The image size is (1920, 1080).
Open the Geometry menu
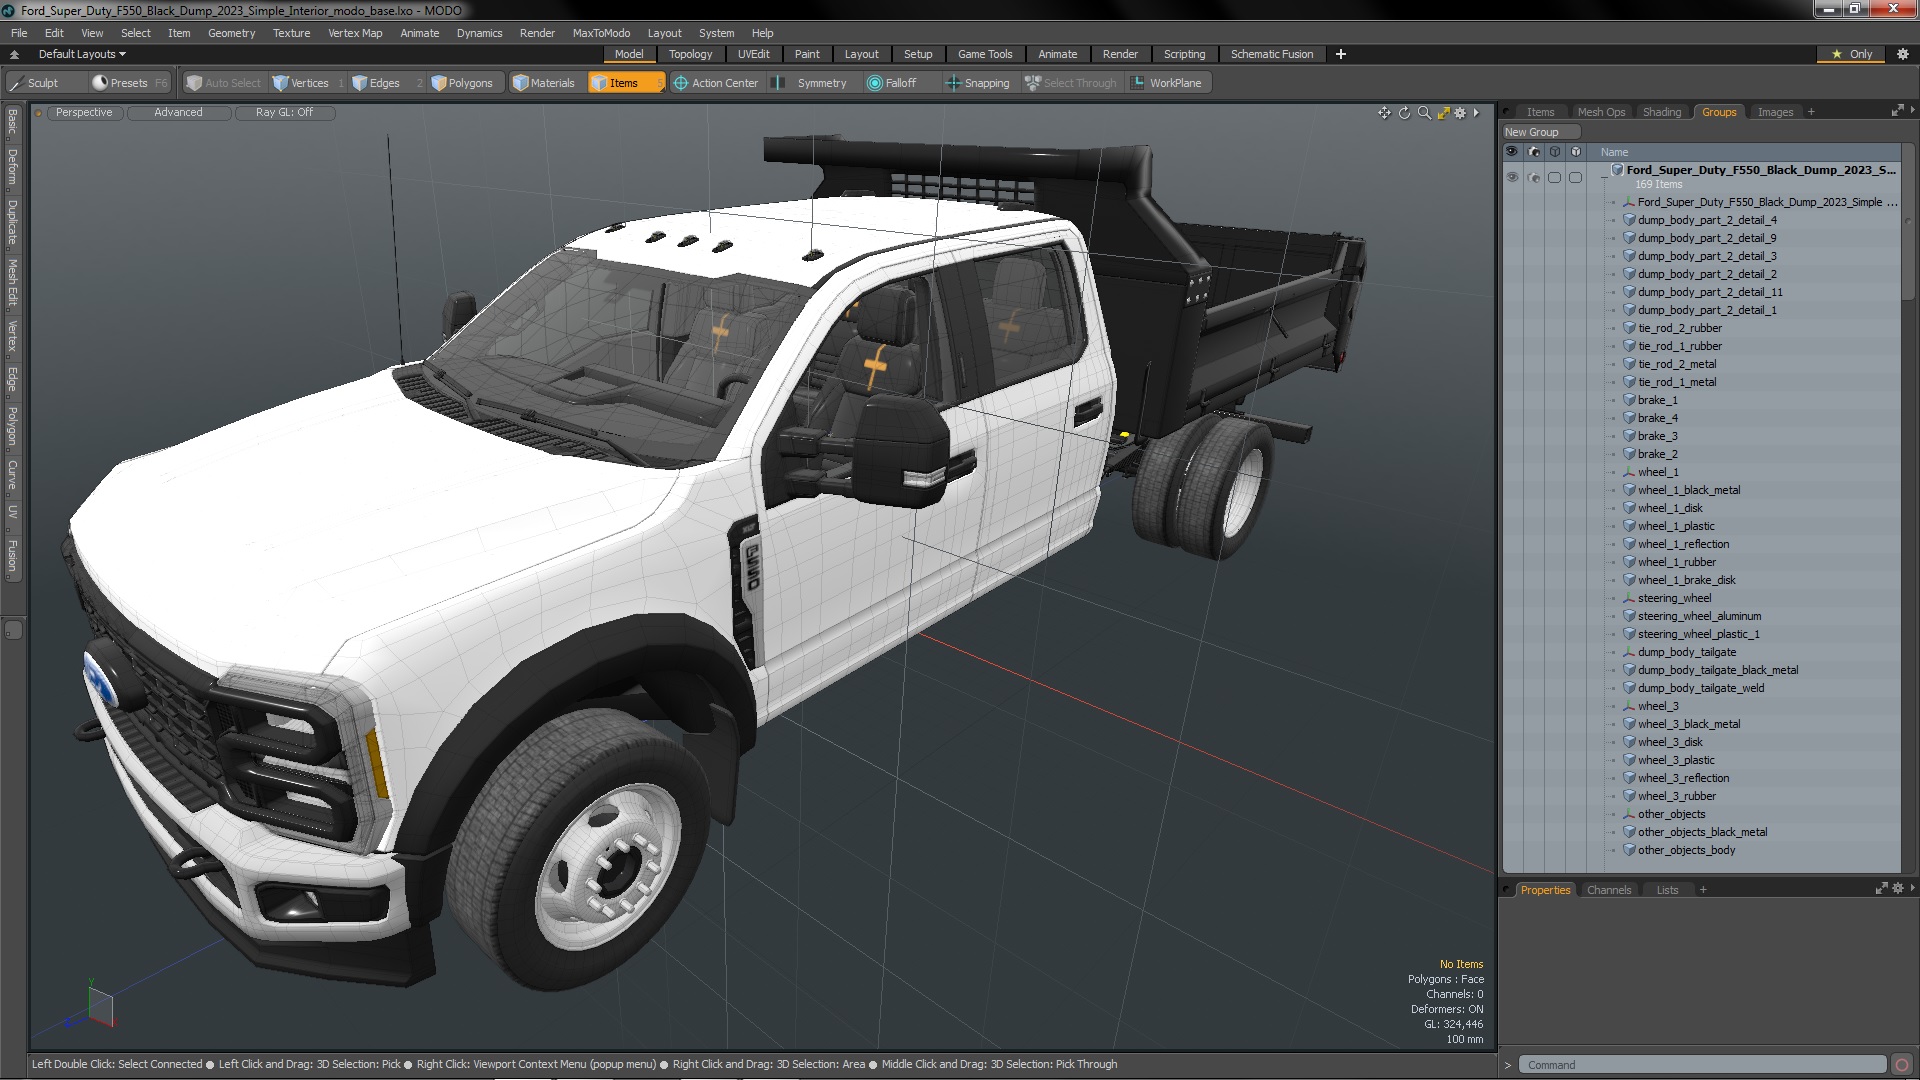point(231,33)
